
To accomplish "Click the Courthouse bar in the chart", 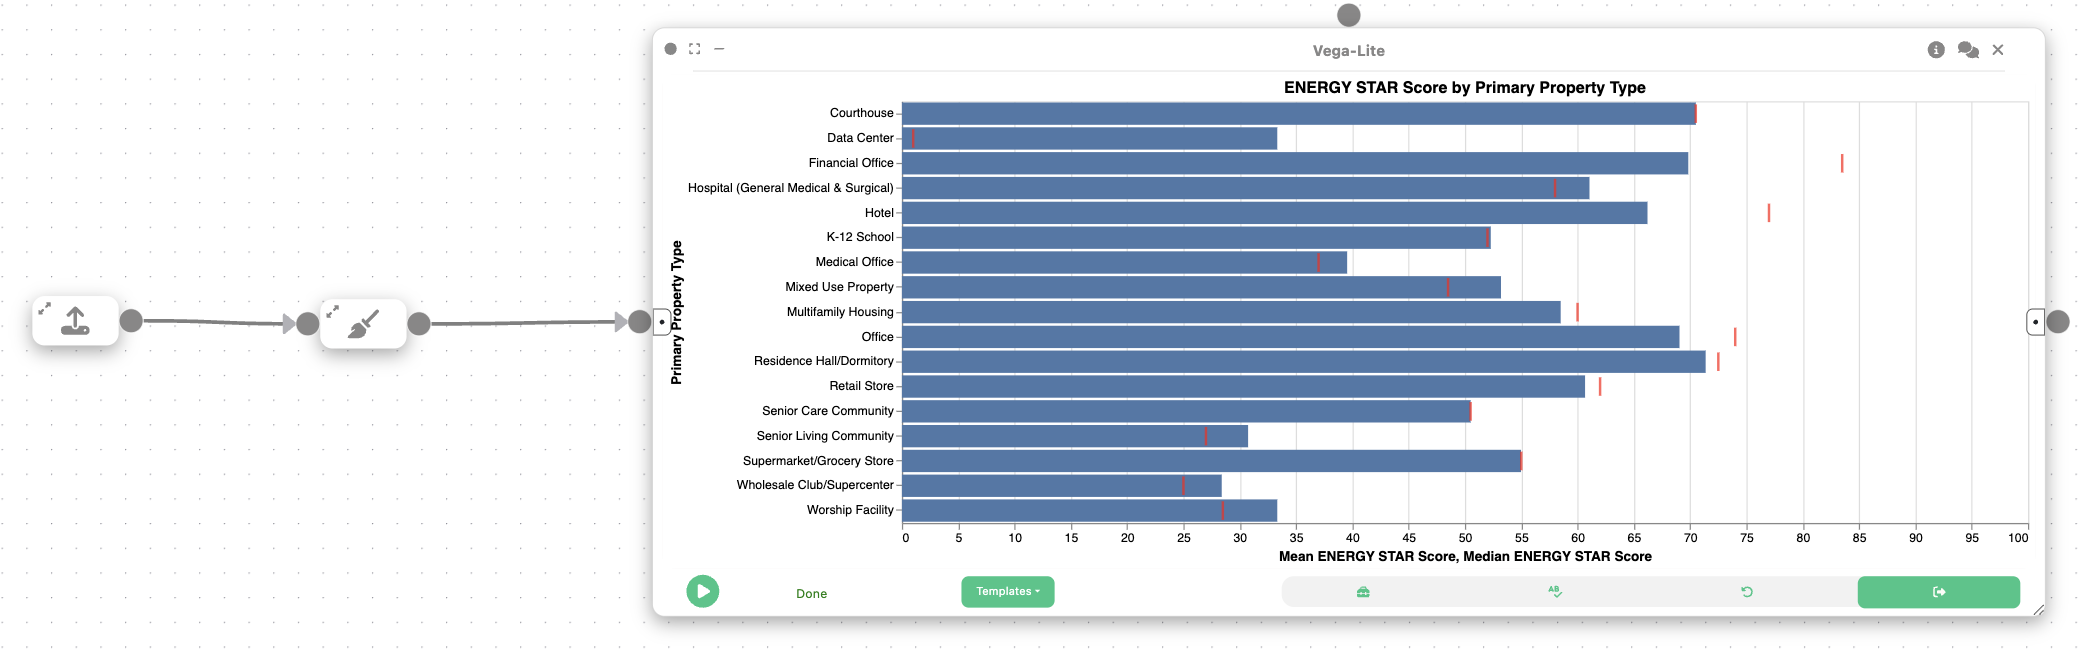I will tap(1299, 113).
